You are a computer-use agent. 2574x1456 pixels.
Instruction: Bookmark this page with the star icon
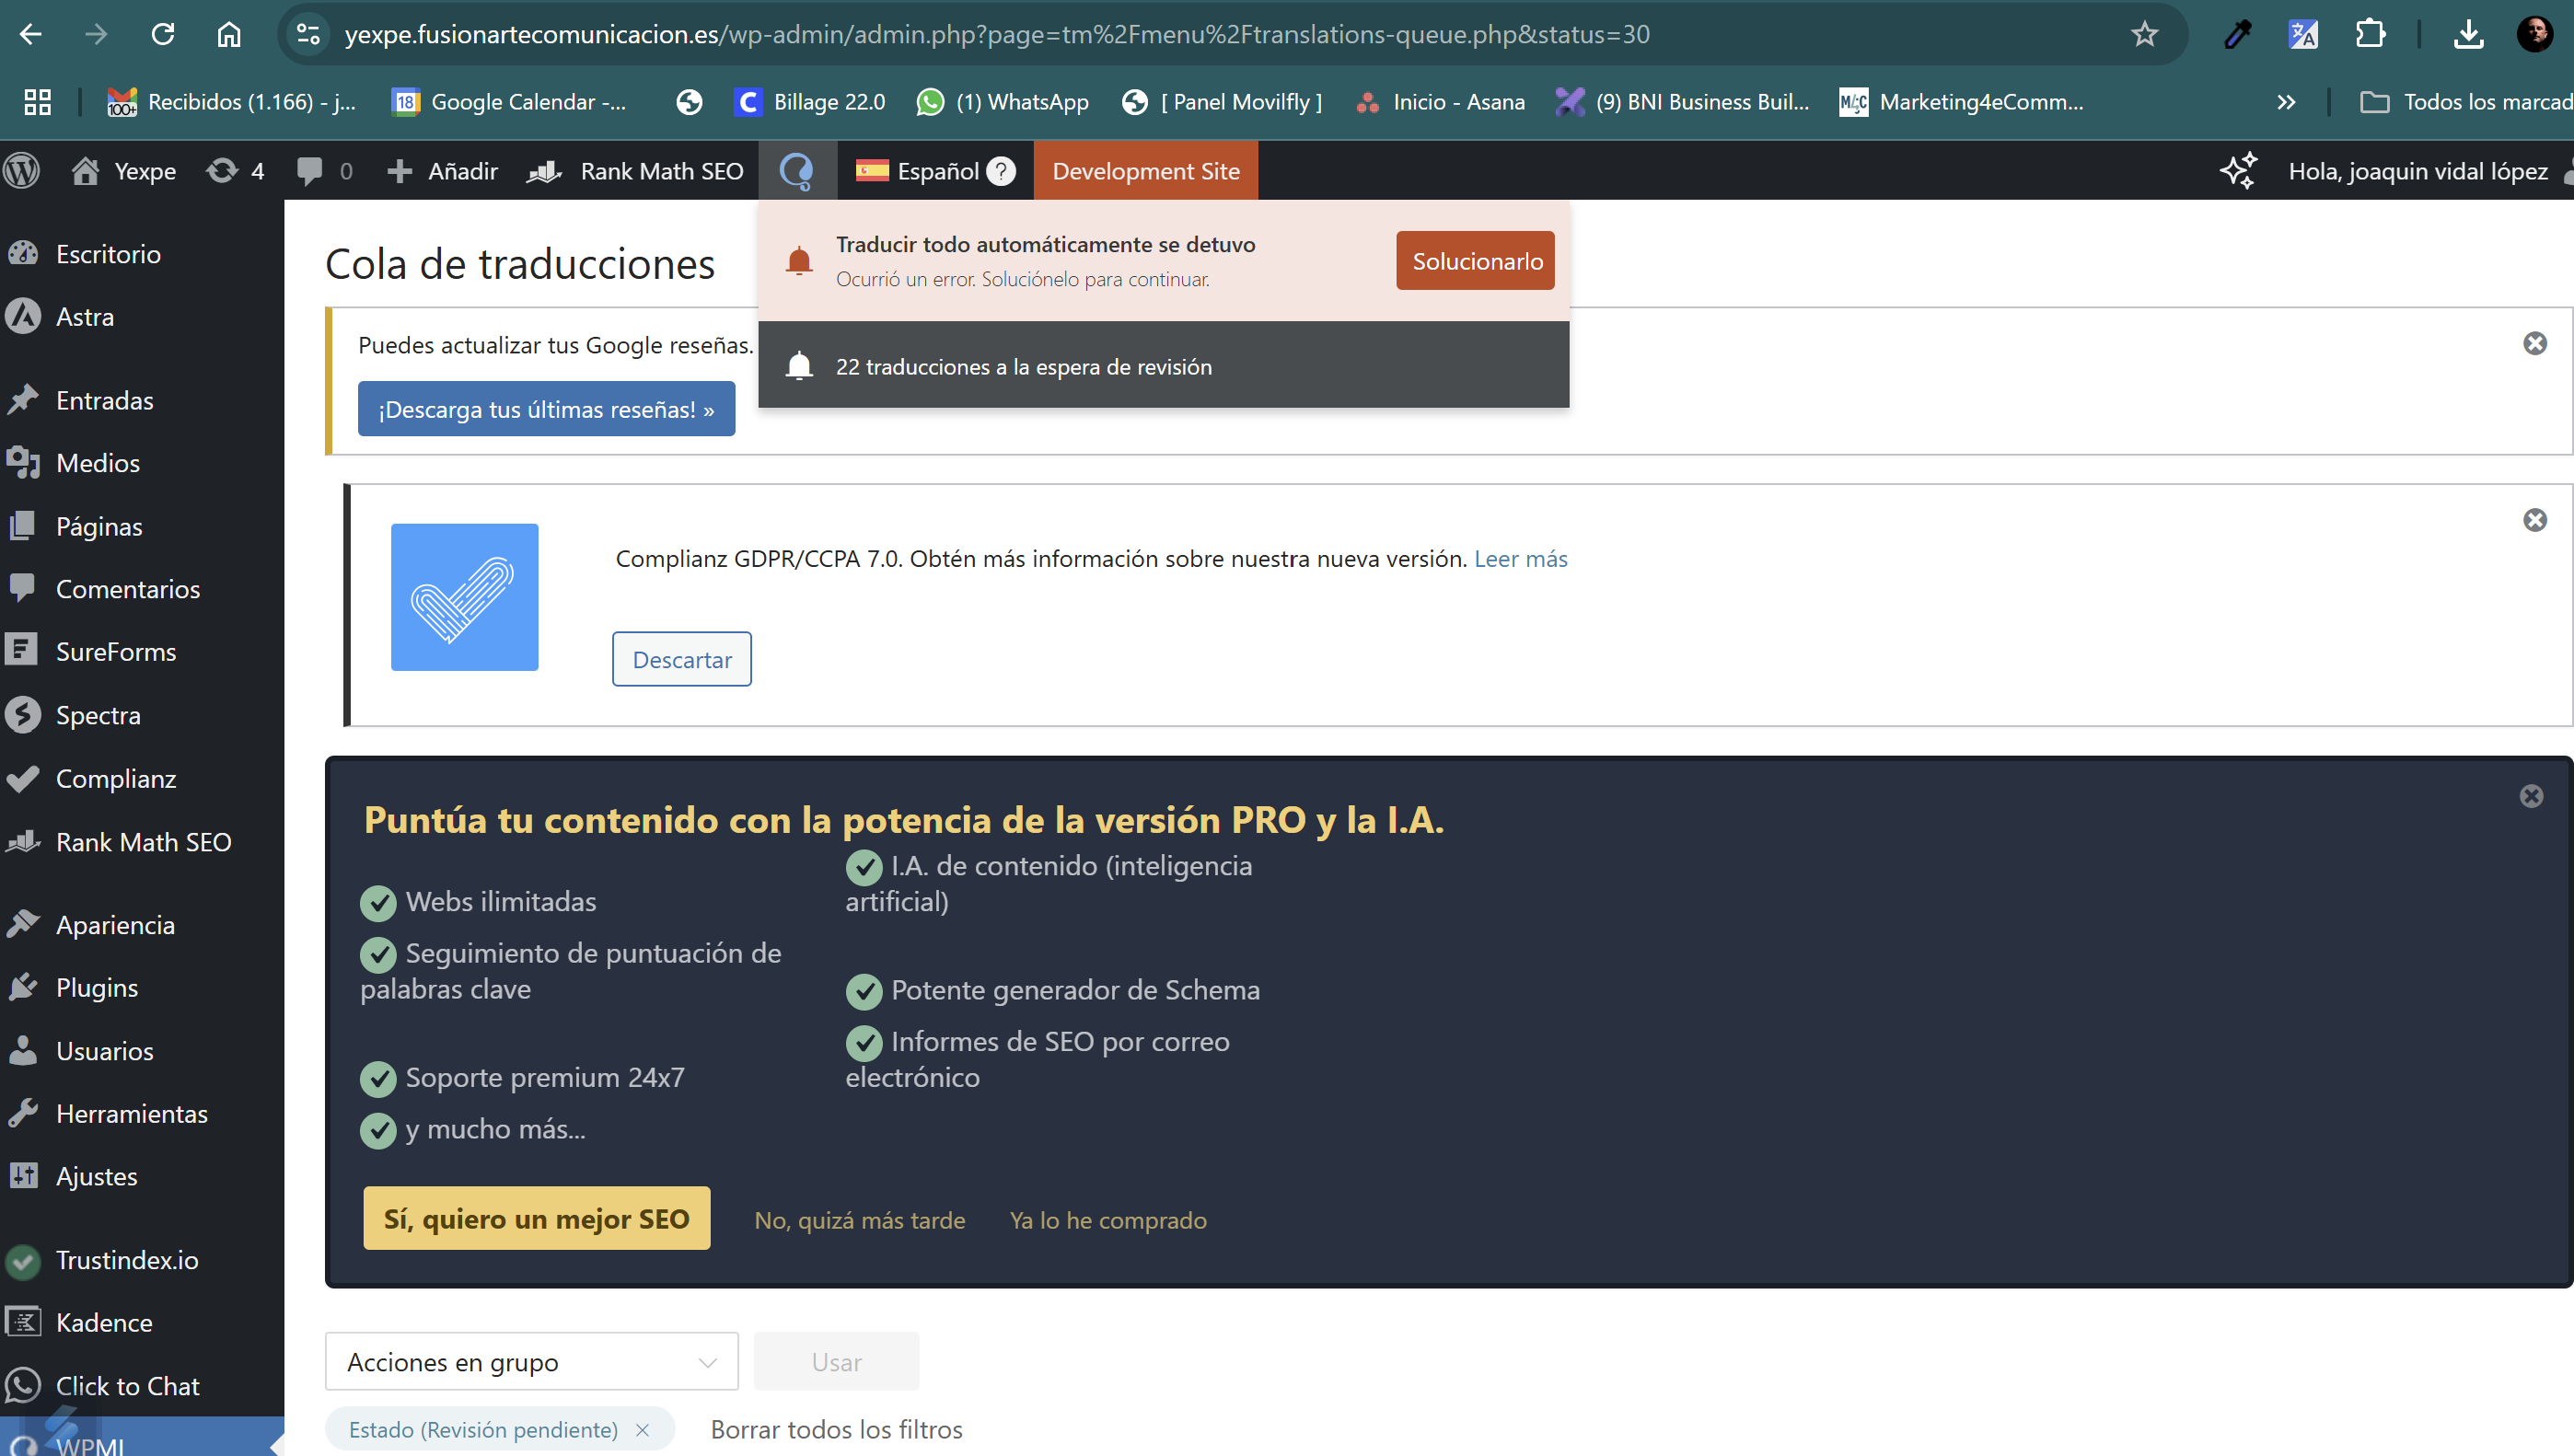point(2144,35)
